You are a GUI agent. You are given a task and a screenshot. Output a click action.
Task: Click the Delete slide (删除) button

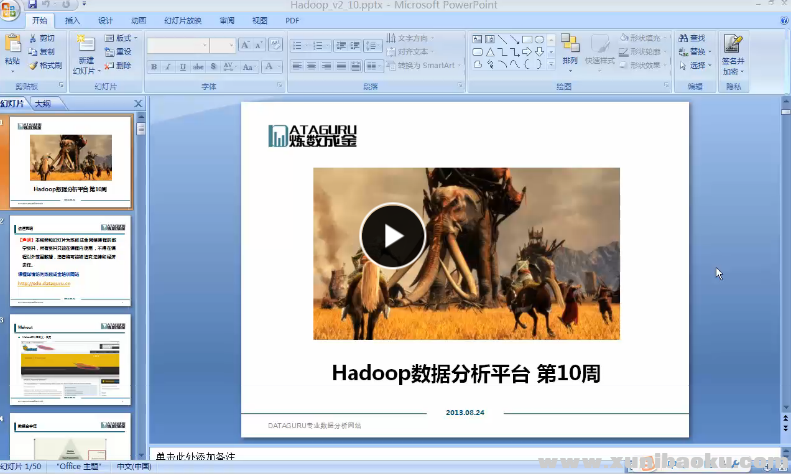tap(118, 66)
